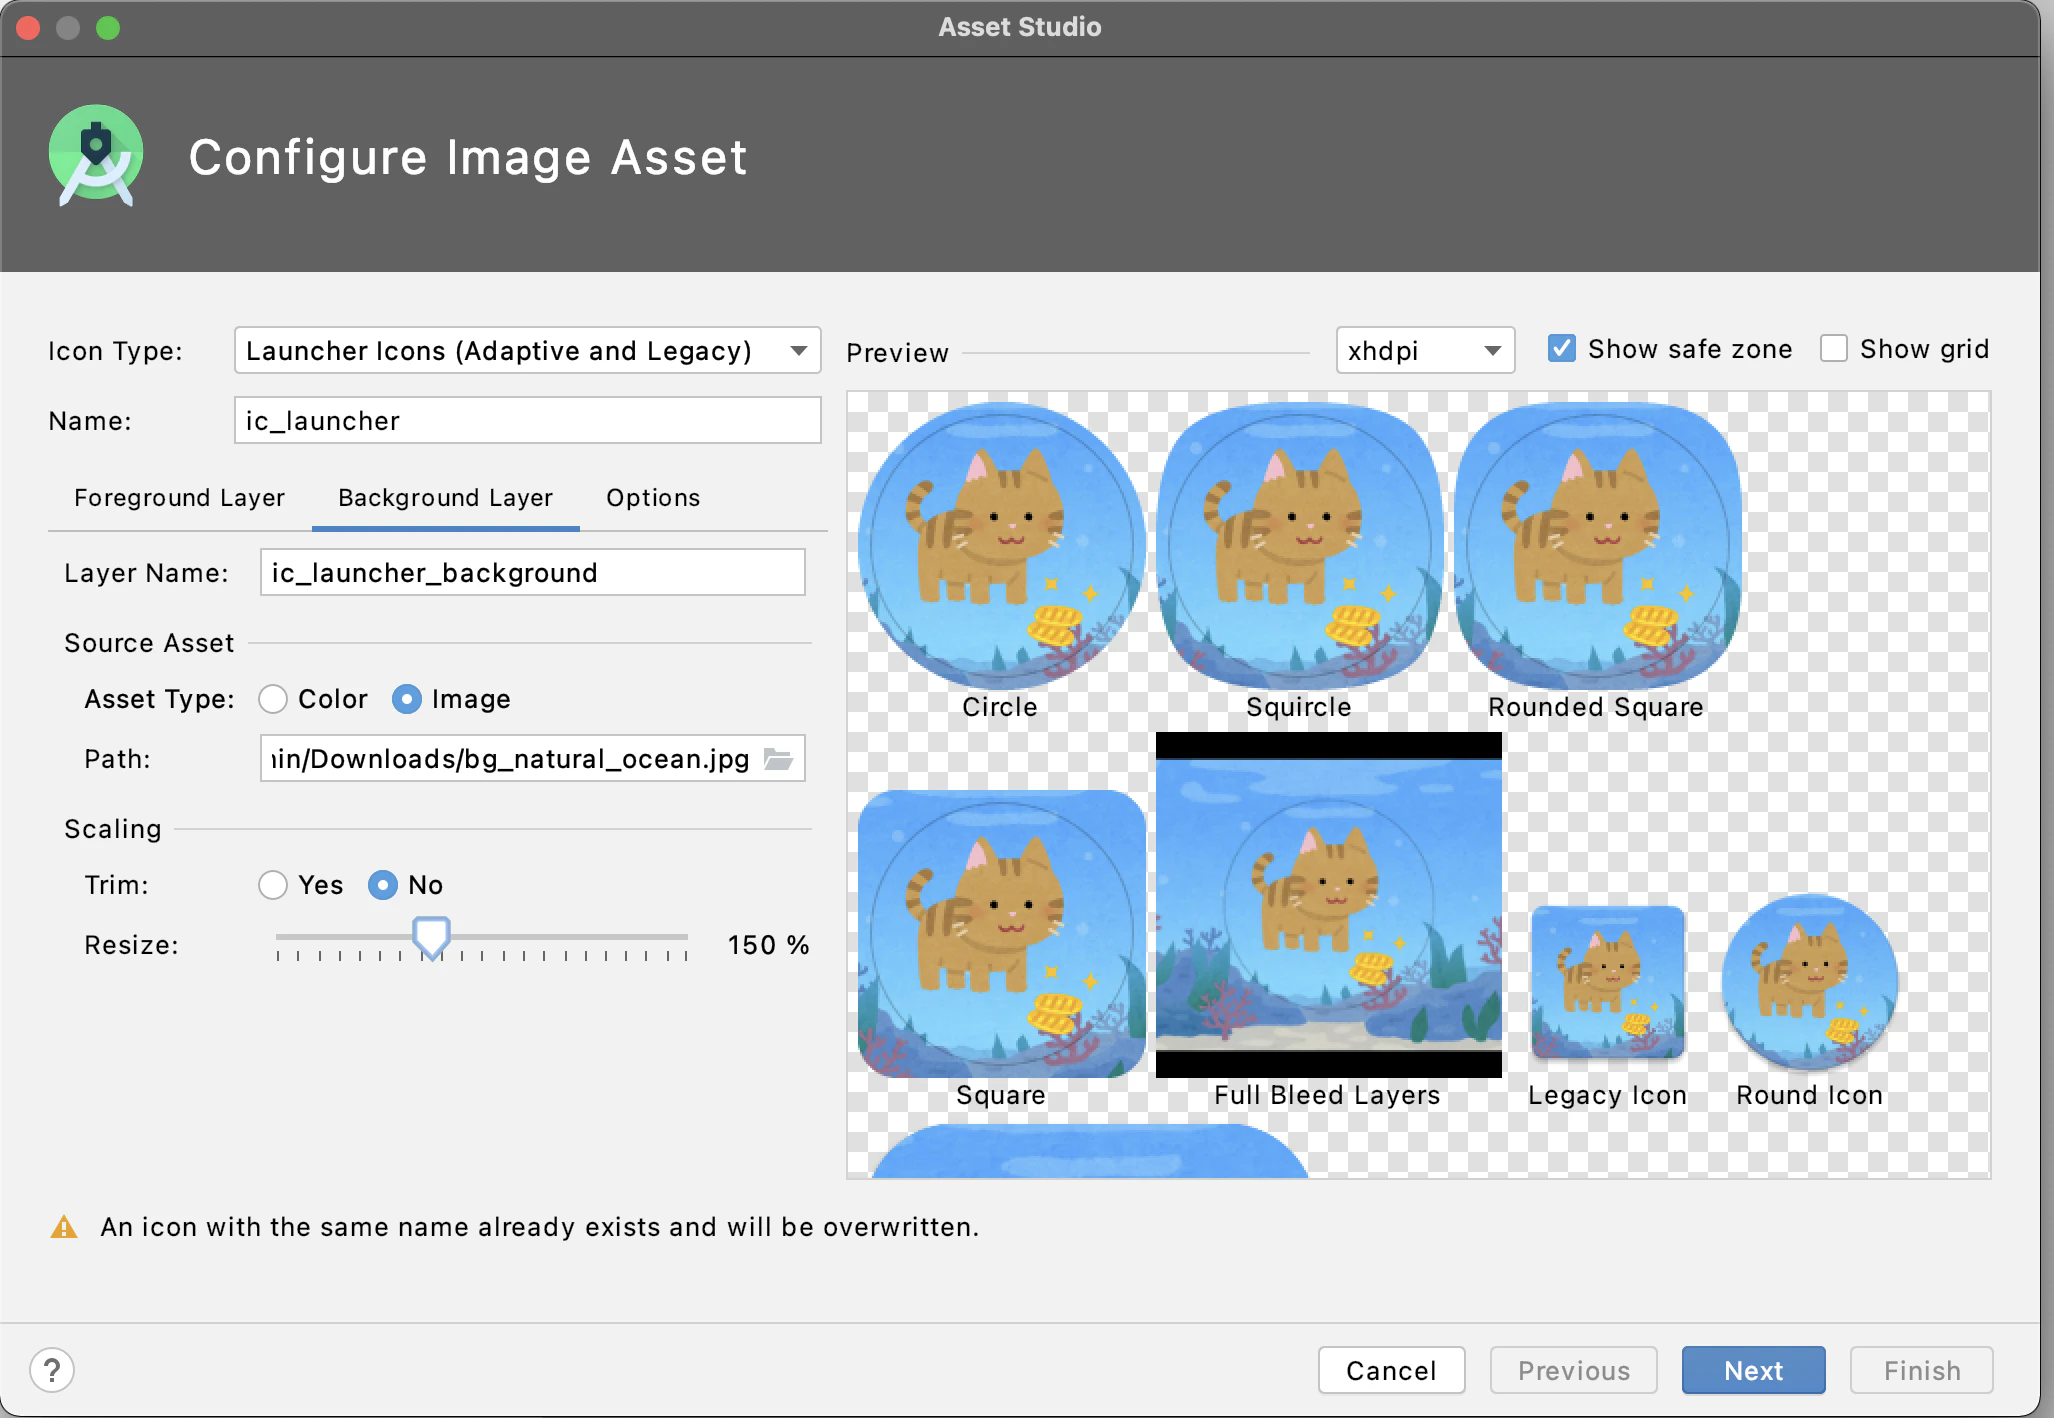2054x1418 pixels.
Task: Switch to Background Layer tab
Action: tap(445, 498)
